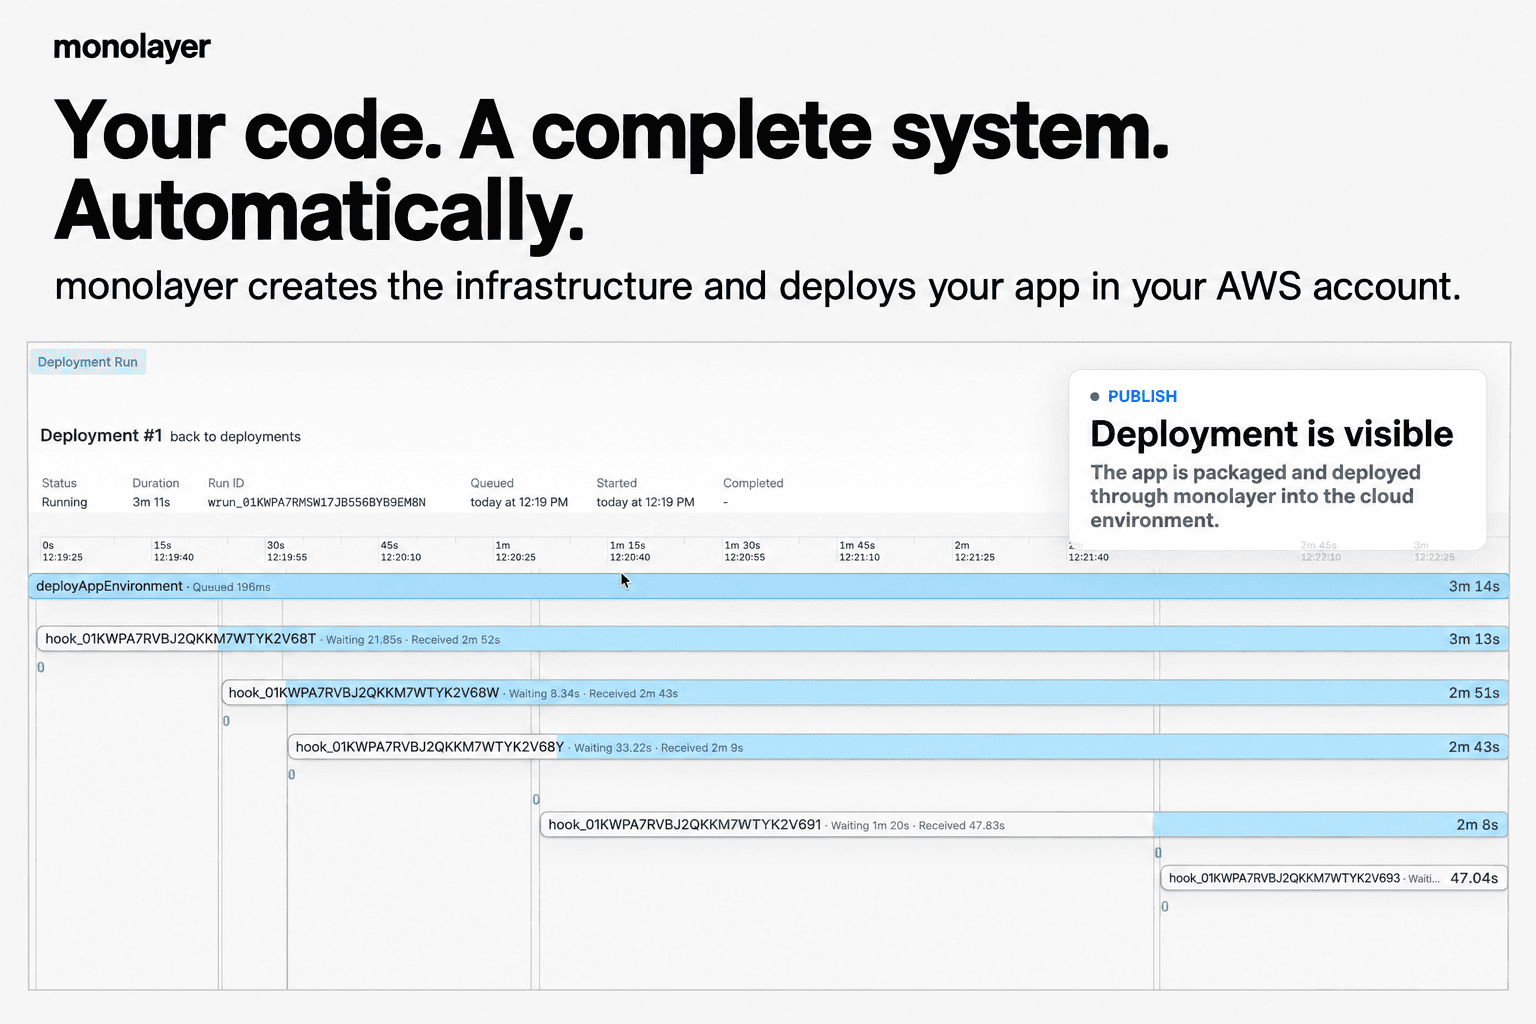Image resolution: width=1536 pixels, height=1024 pixels.
Task: Open the Deployment Run tab
Action: [x=88, y=362]
